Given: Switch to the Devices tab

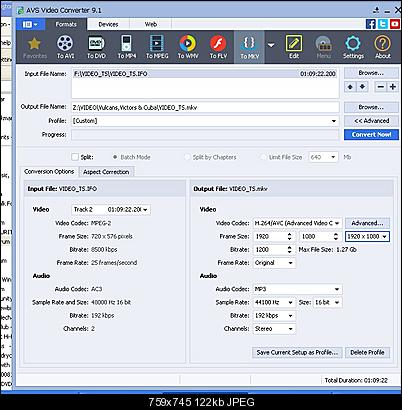Looking at the screenshot, I should pyautogui.click(x=108, y=24).
